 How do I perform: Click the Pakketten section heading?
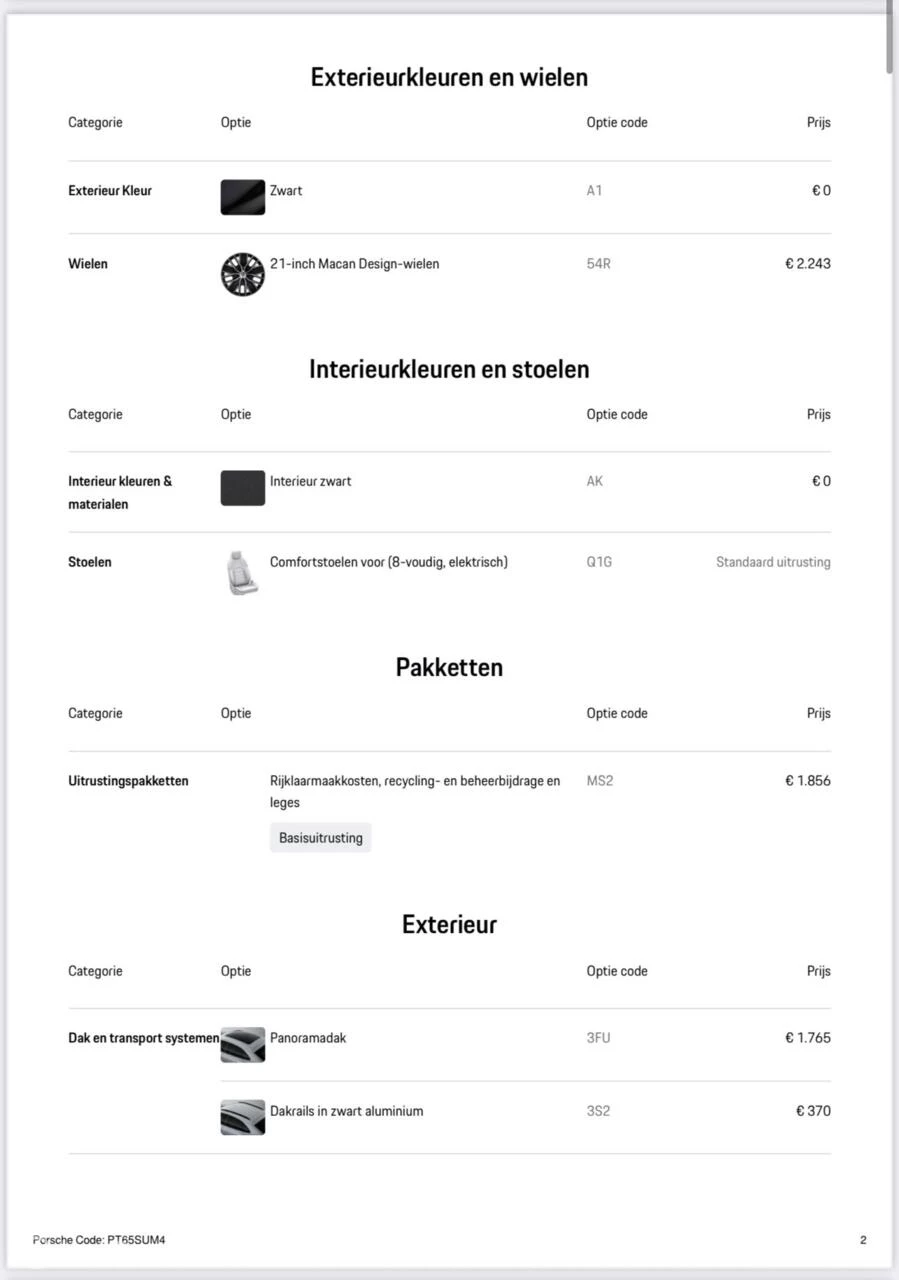[449, 667]
